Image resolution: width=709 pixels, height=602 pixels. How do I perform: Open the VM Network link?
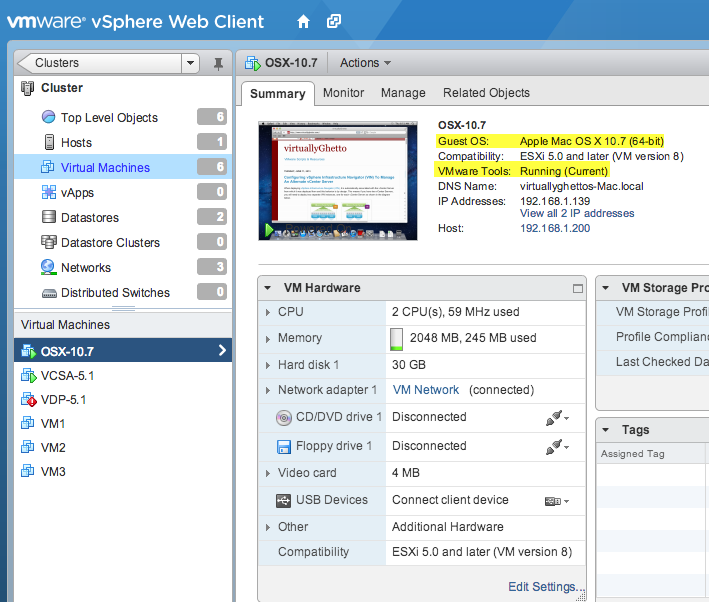pos(425,390)
